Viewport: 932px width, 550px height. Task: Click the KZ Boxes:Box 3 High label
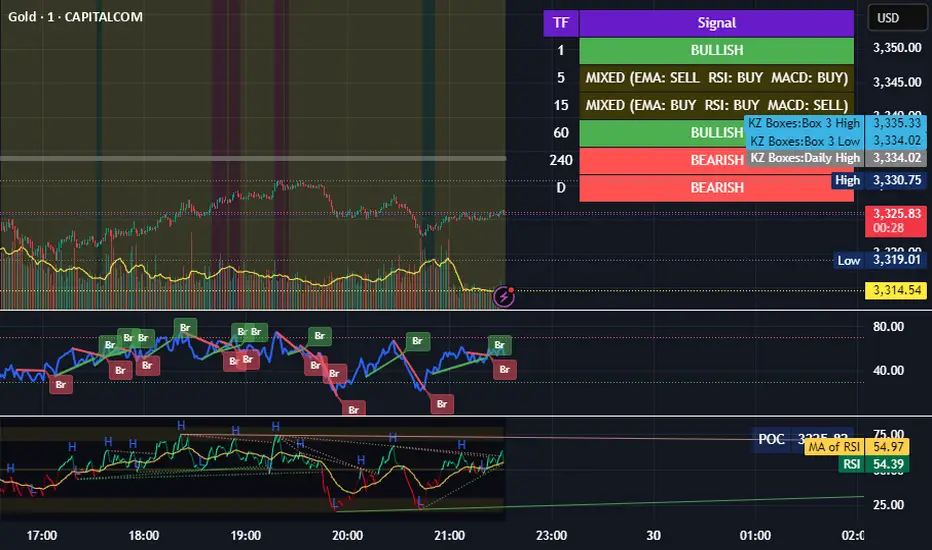coord(803,123)
